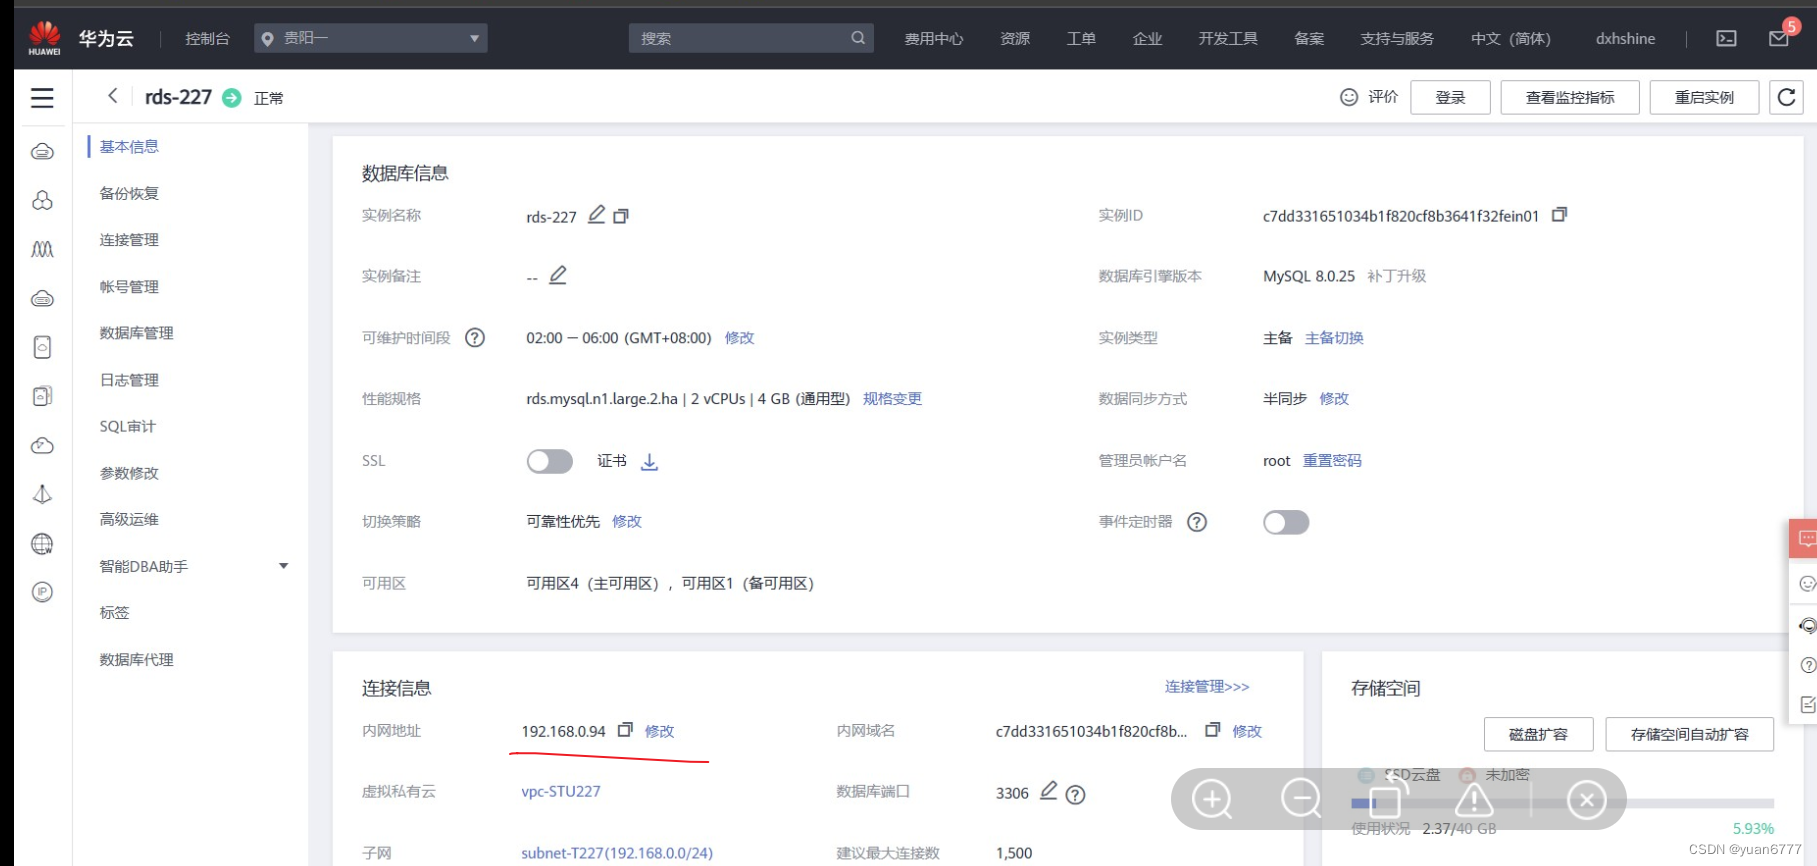
Task: Click the IP icon in left sidebar
Action: pyautogui.click(x=42, y=592)
